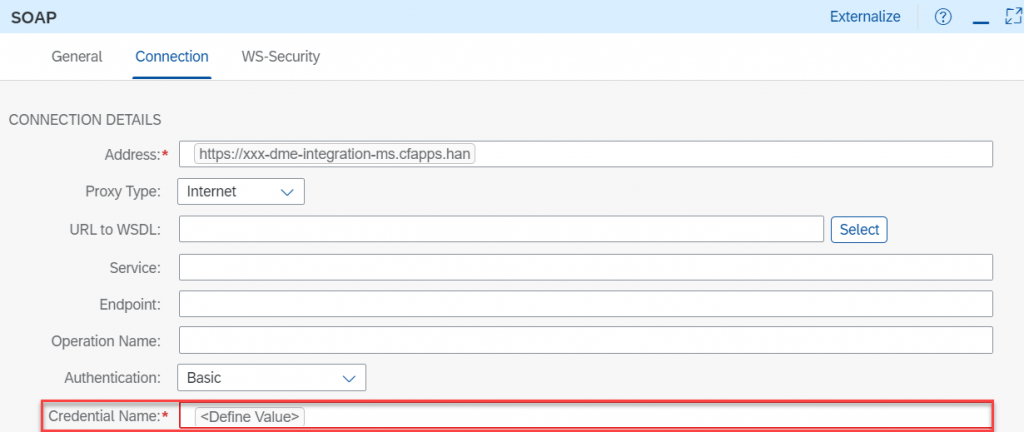
Task: Expand SOAP panel to full screen
Action: (1013, 17)
